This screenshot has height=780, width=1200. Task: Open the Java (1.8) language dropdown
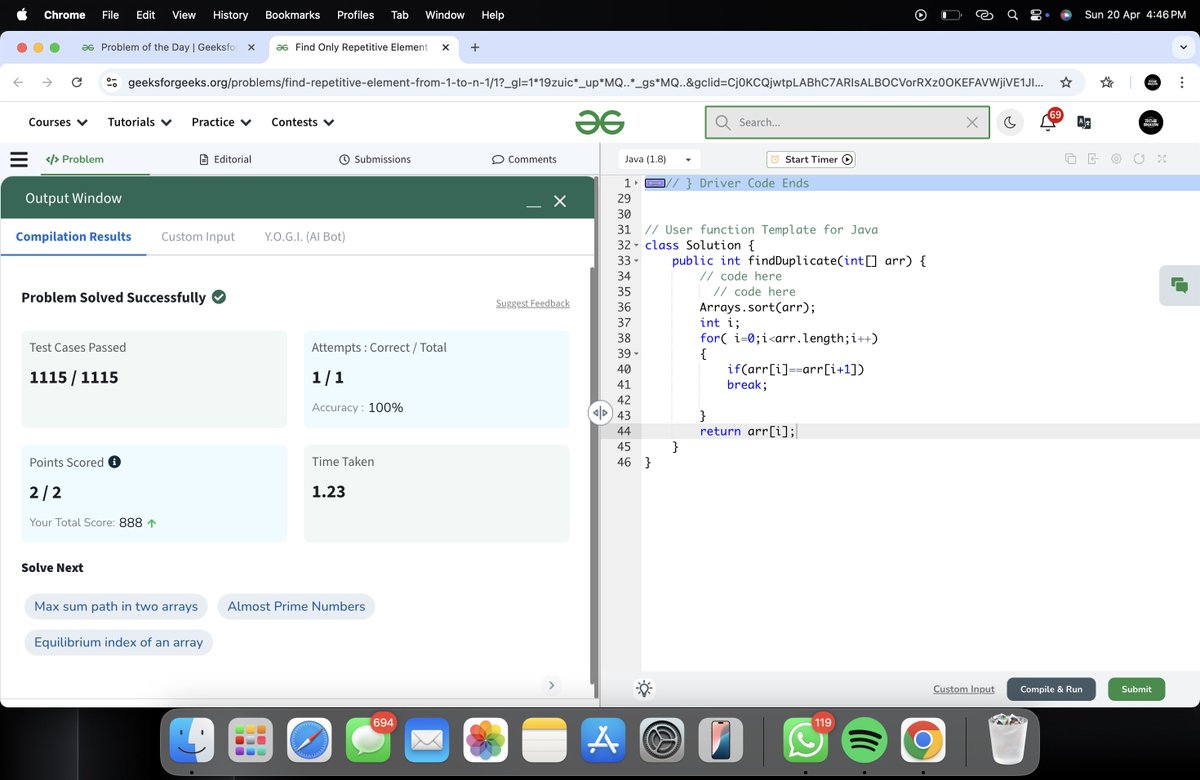[x=659, y=159]
